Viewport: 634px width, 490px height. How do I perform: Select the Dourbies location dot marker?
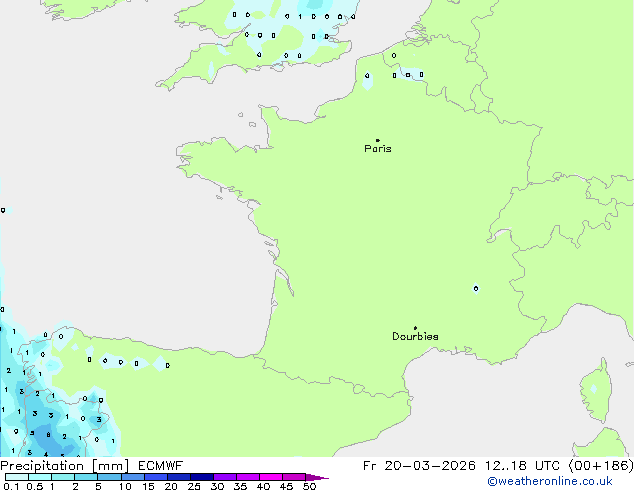[415, 328]
